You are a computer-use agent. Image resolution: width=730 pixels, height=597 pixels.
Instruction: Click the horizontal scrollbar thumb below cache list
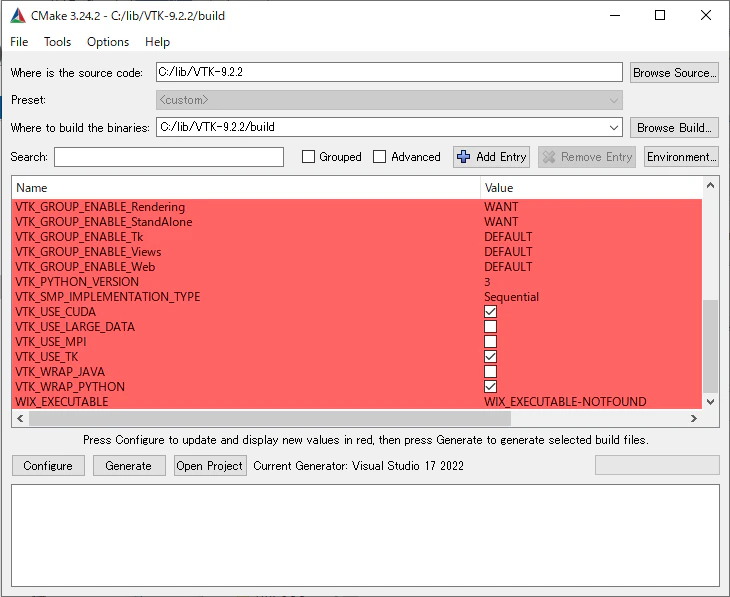point(270,418)
